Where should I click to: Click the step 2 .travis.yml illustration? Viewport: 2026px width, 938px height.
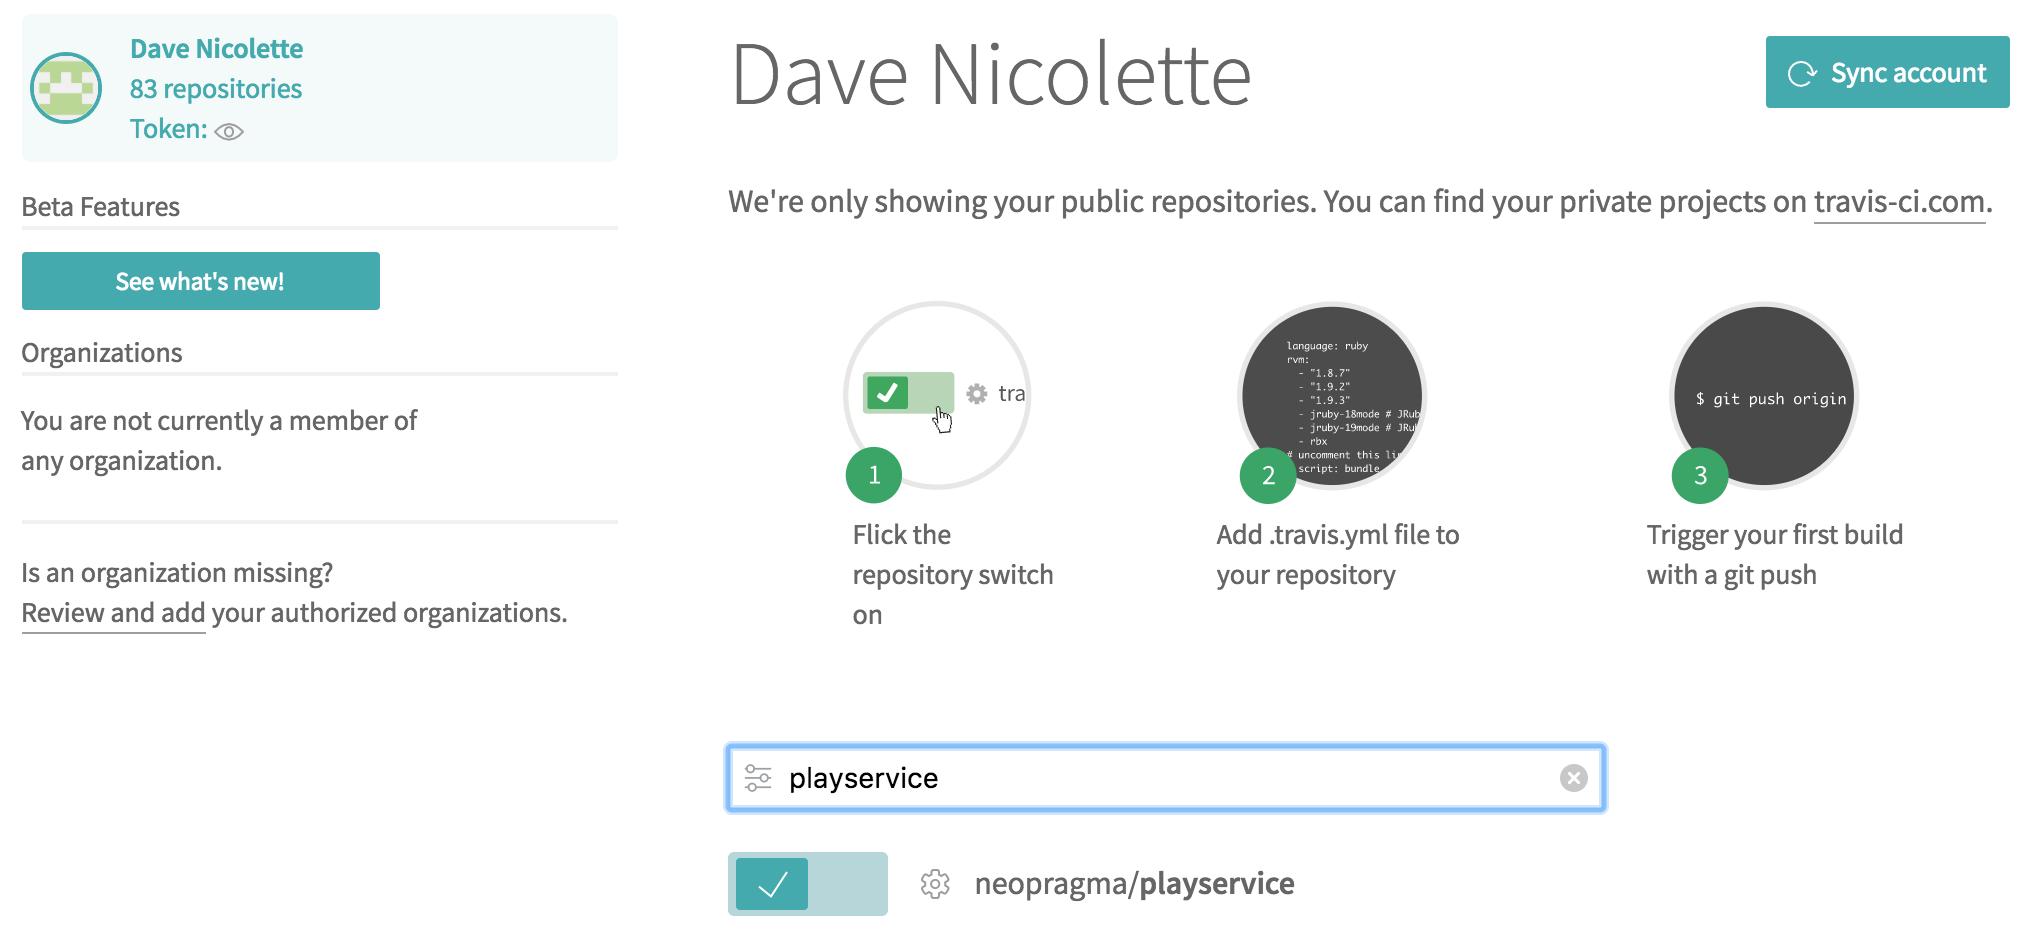pos(1331,396)
